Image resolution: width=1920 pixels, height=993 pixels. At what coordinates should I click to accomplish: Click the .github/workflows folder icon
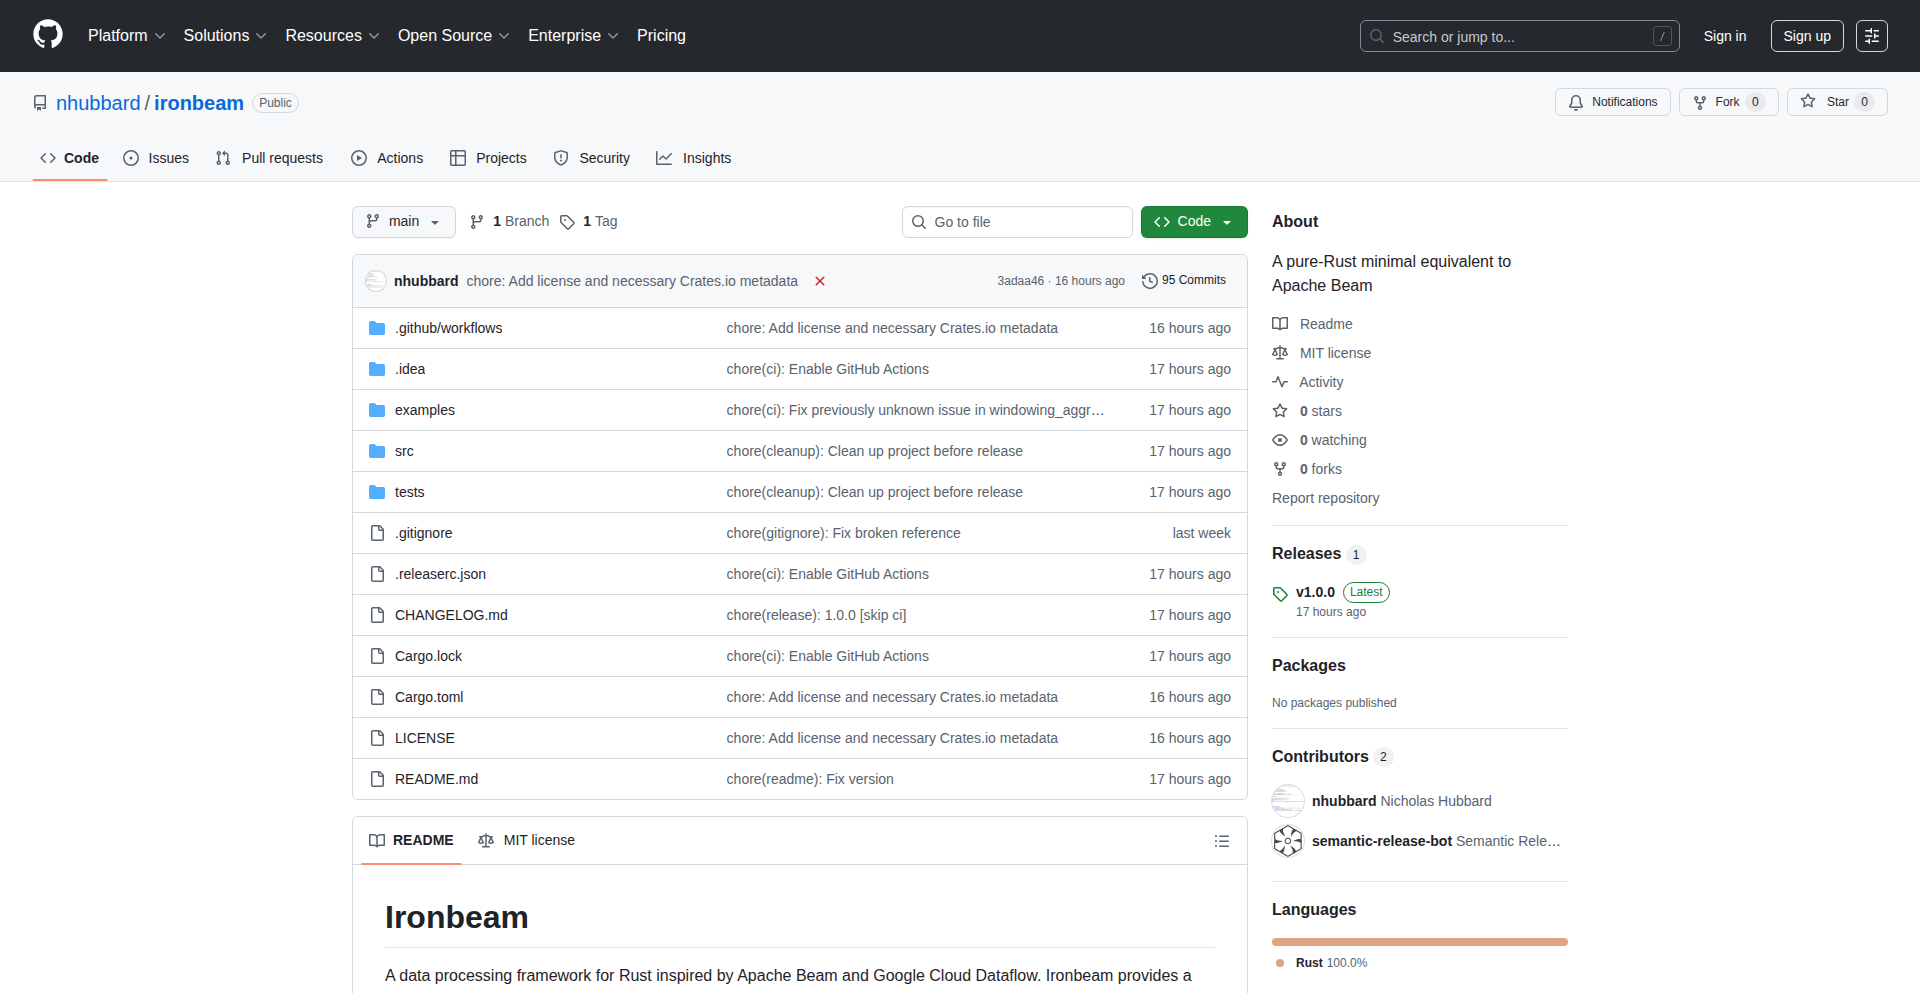[x=377, y=328]
